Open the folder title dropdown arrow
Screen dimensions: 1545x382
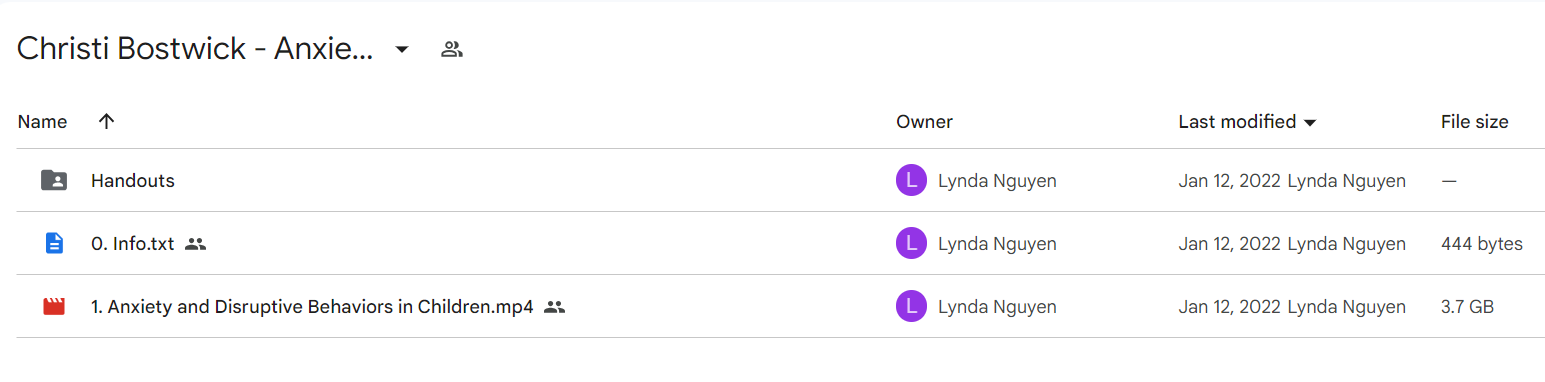coord(402,49)
